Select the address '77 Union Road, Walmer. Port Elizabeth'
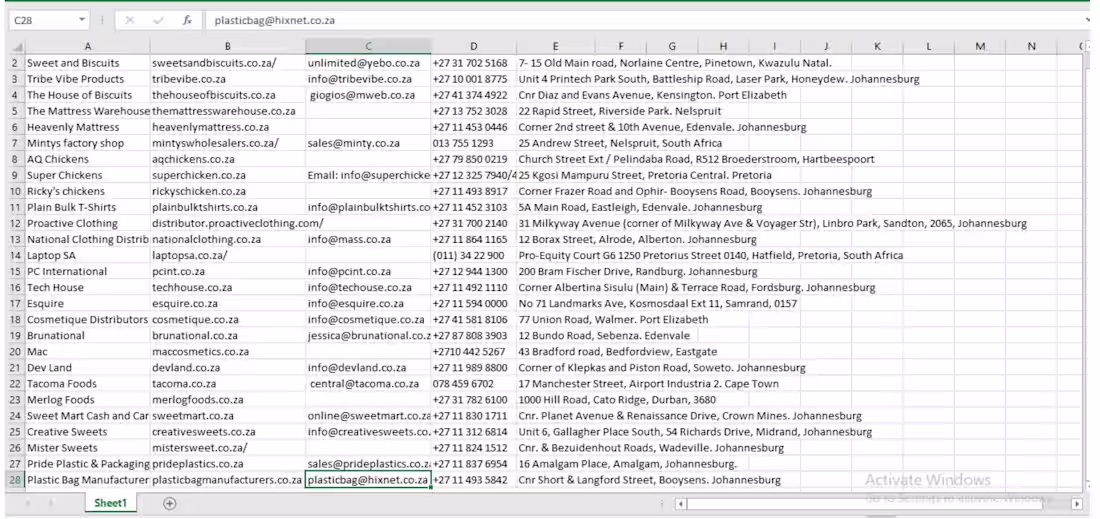 [x=613, y=319]
